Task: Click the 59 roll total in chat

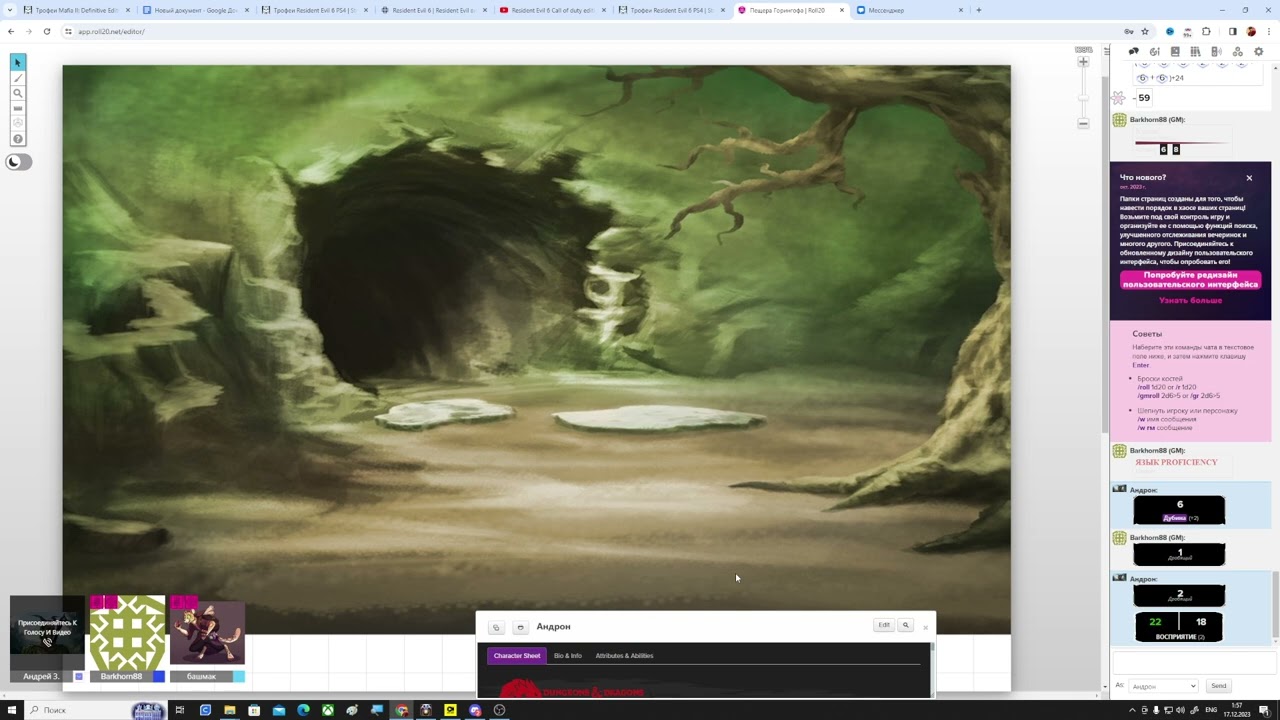Action: click(1144, 98)
